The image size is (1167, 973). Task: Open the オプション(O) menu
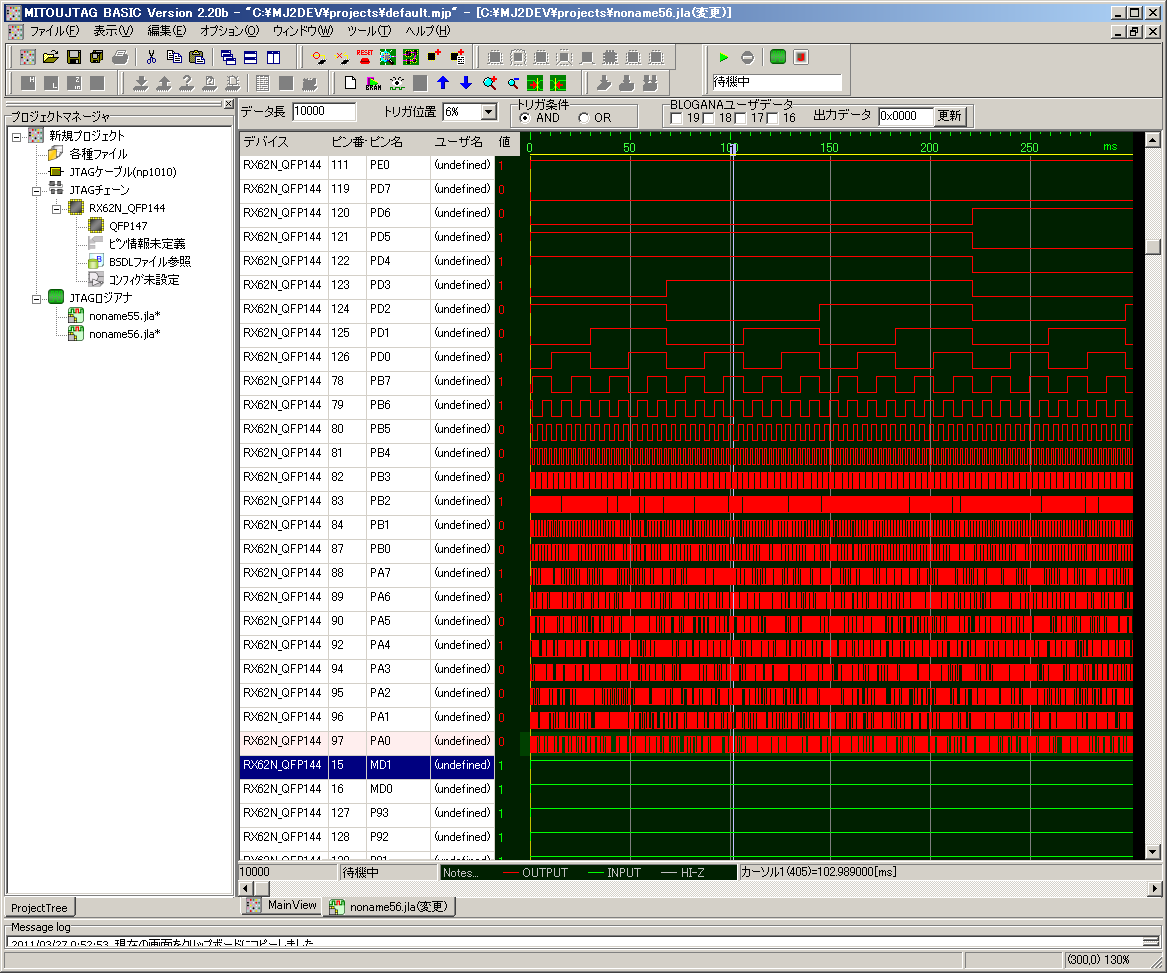(228, 31)
